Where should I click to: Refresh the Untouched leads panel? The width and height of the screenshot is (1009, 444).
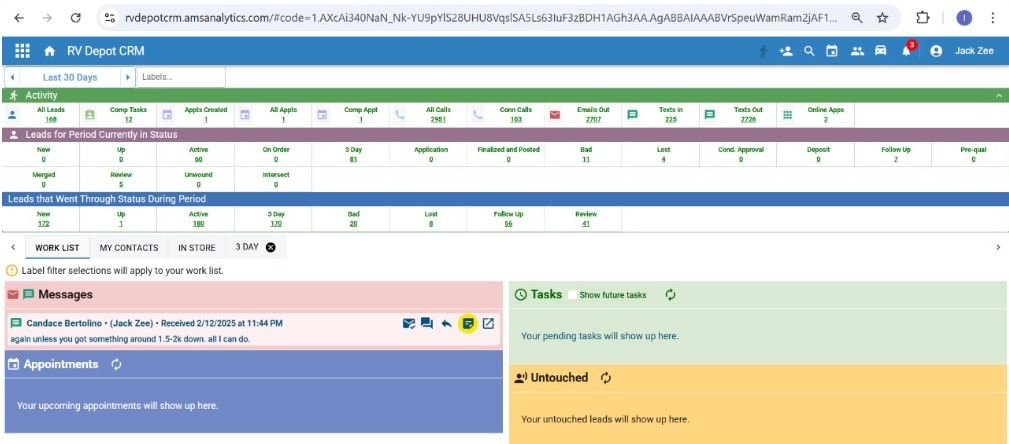[x=605, y=378]
